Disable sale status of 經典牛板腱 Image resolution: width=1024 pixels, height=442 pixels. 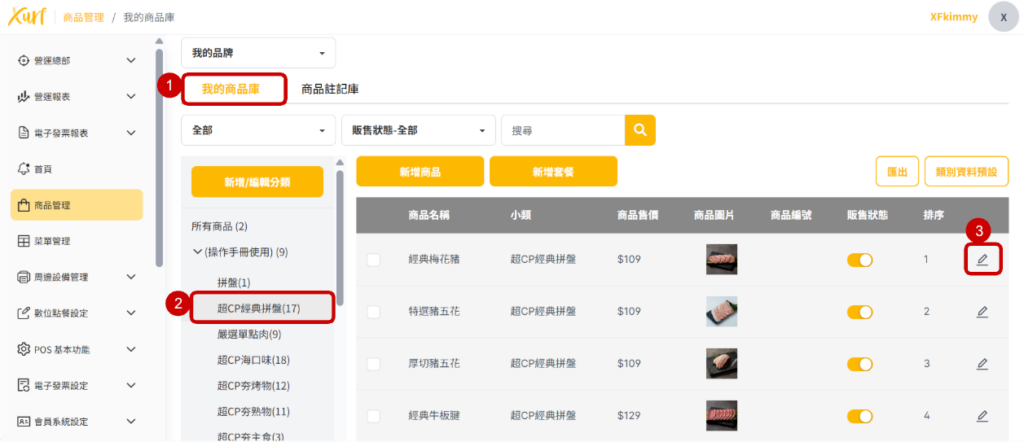point(859,416)
